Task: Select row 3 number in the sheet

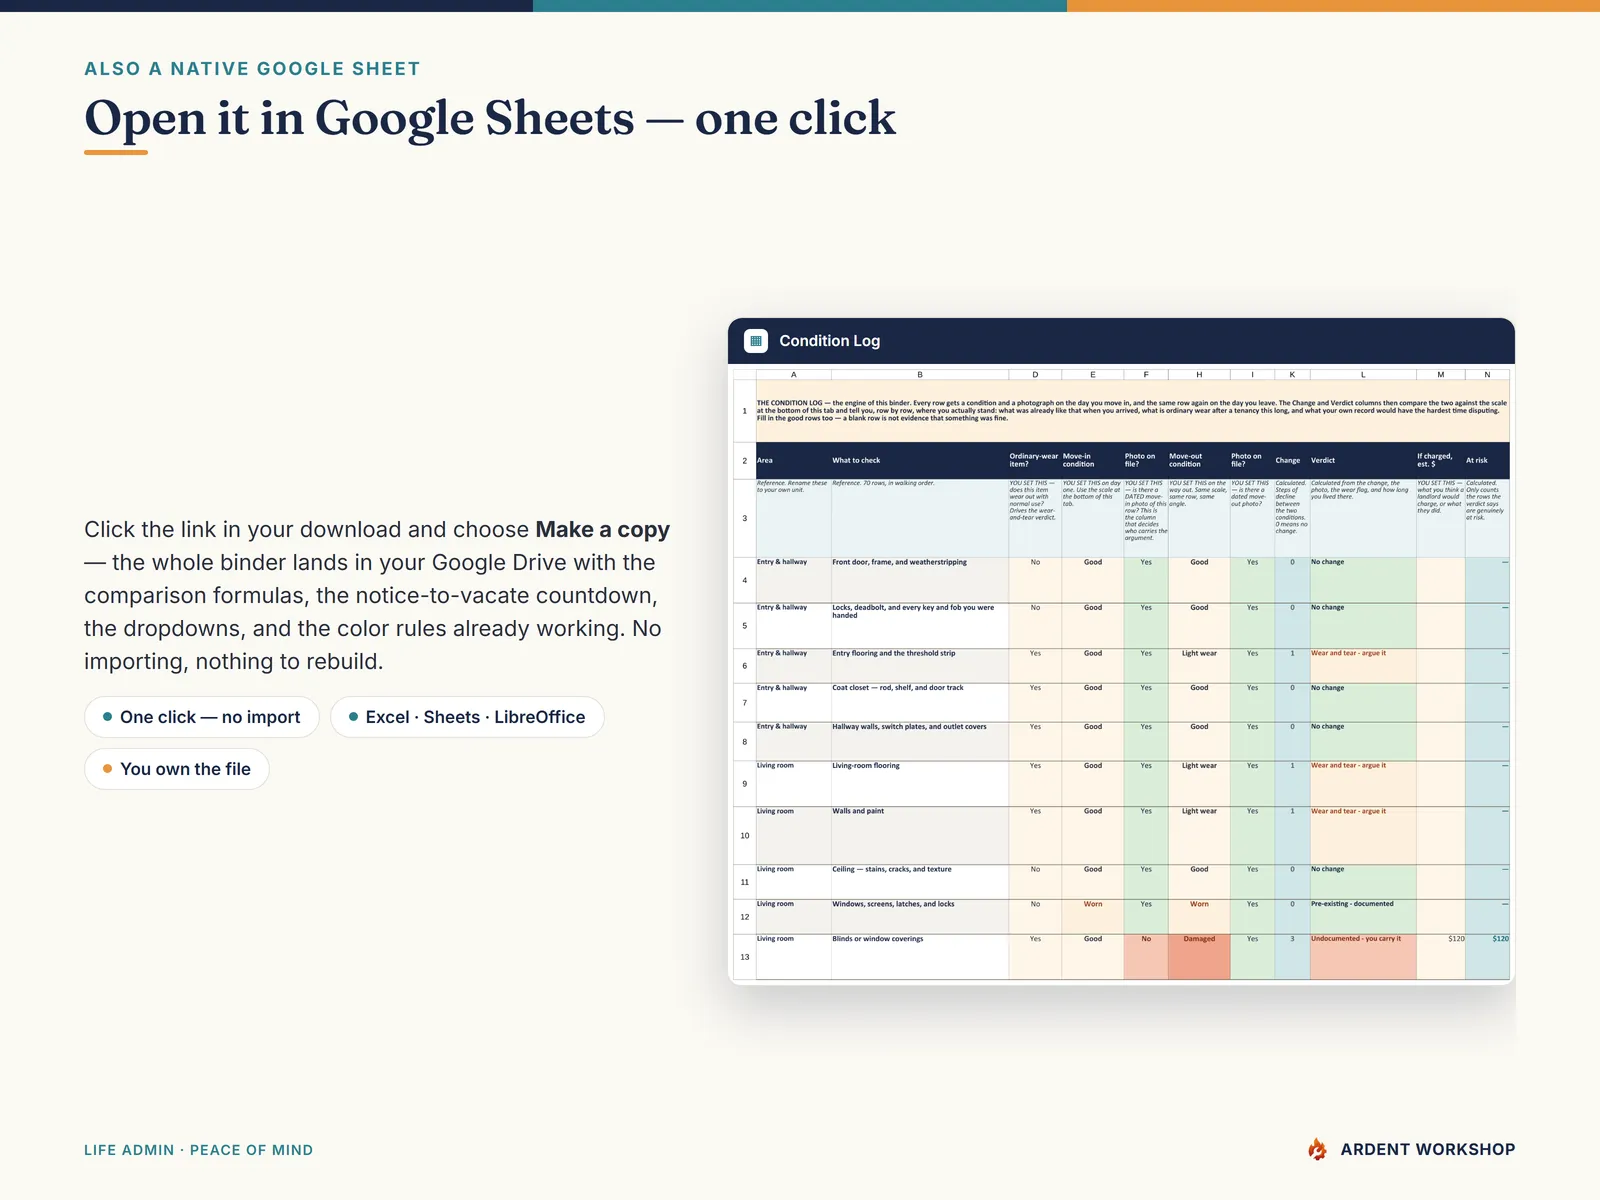Action: pyautogui.click(x=744, y=518)
